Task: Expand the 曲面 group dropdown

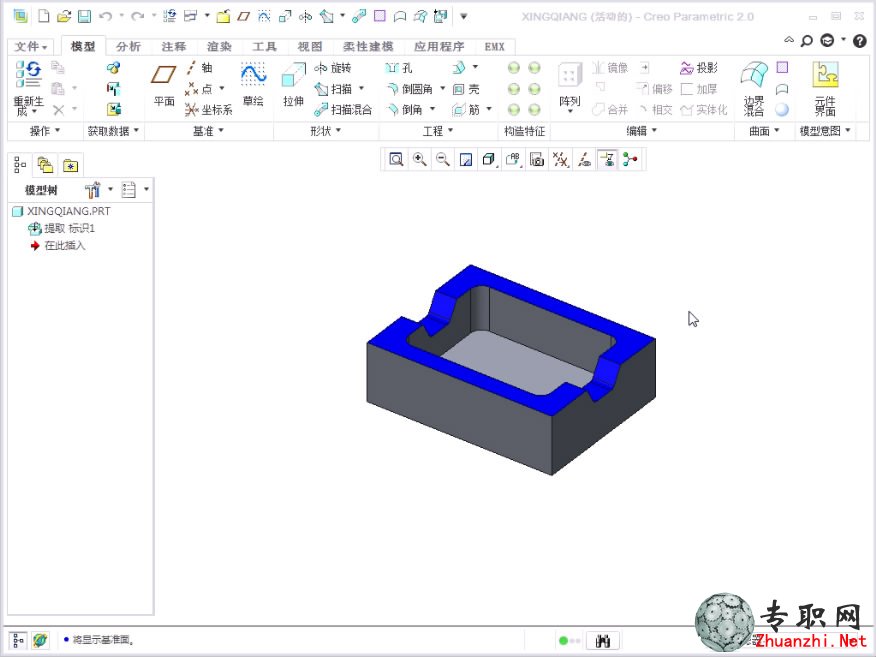Action: pos(764,131)
